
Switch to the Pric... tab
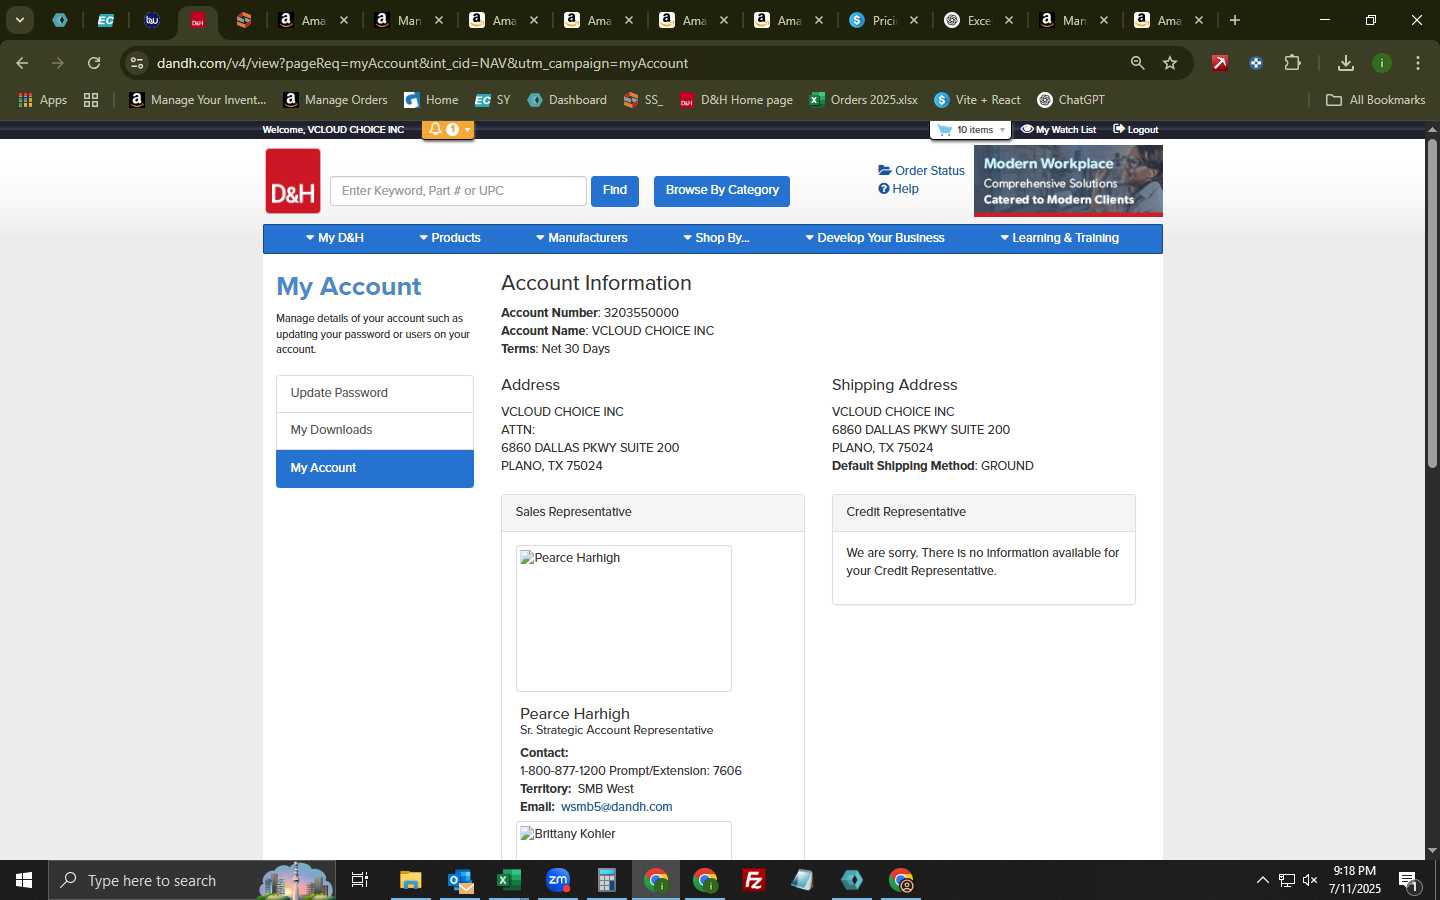click(884, 20)
